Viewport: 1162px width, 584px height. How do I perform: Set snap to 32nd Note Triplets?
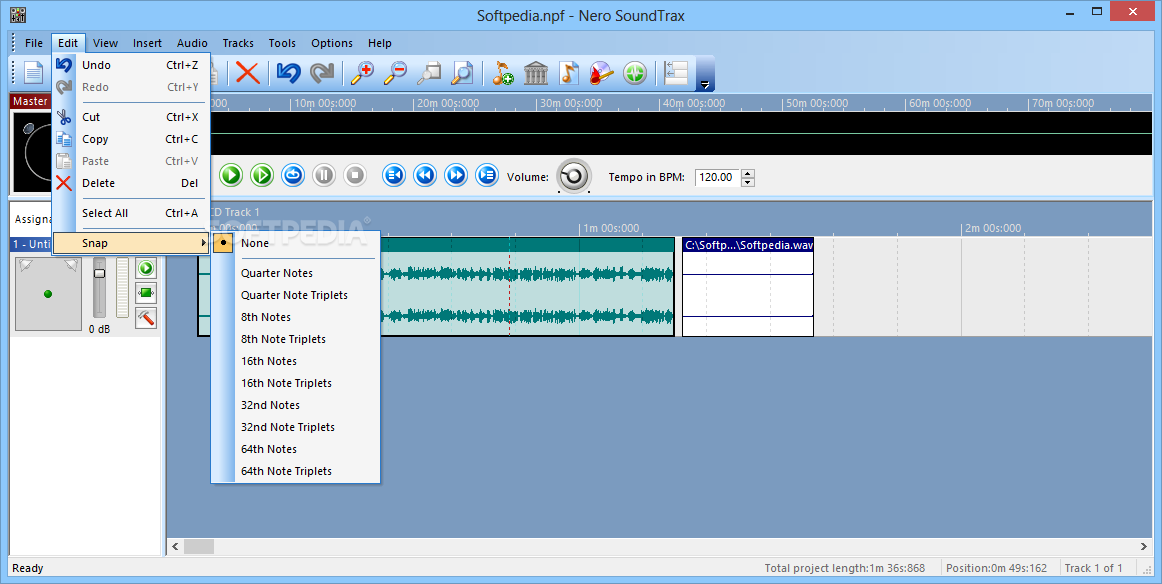coord(296,427)
